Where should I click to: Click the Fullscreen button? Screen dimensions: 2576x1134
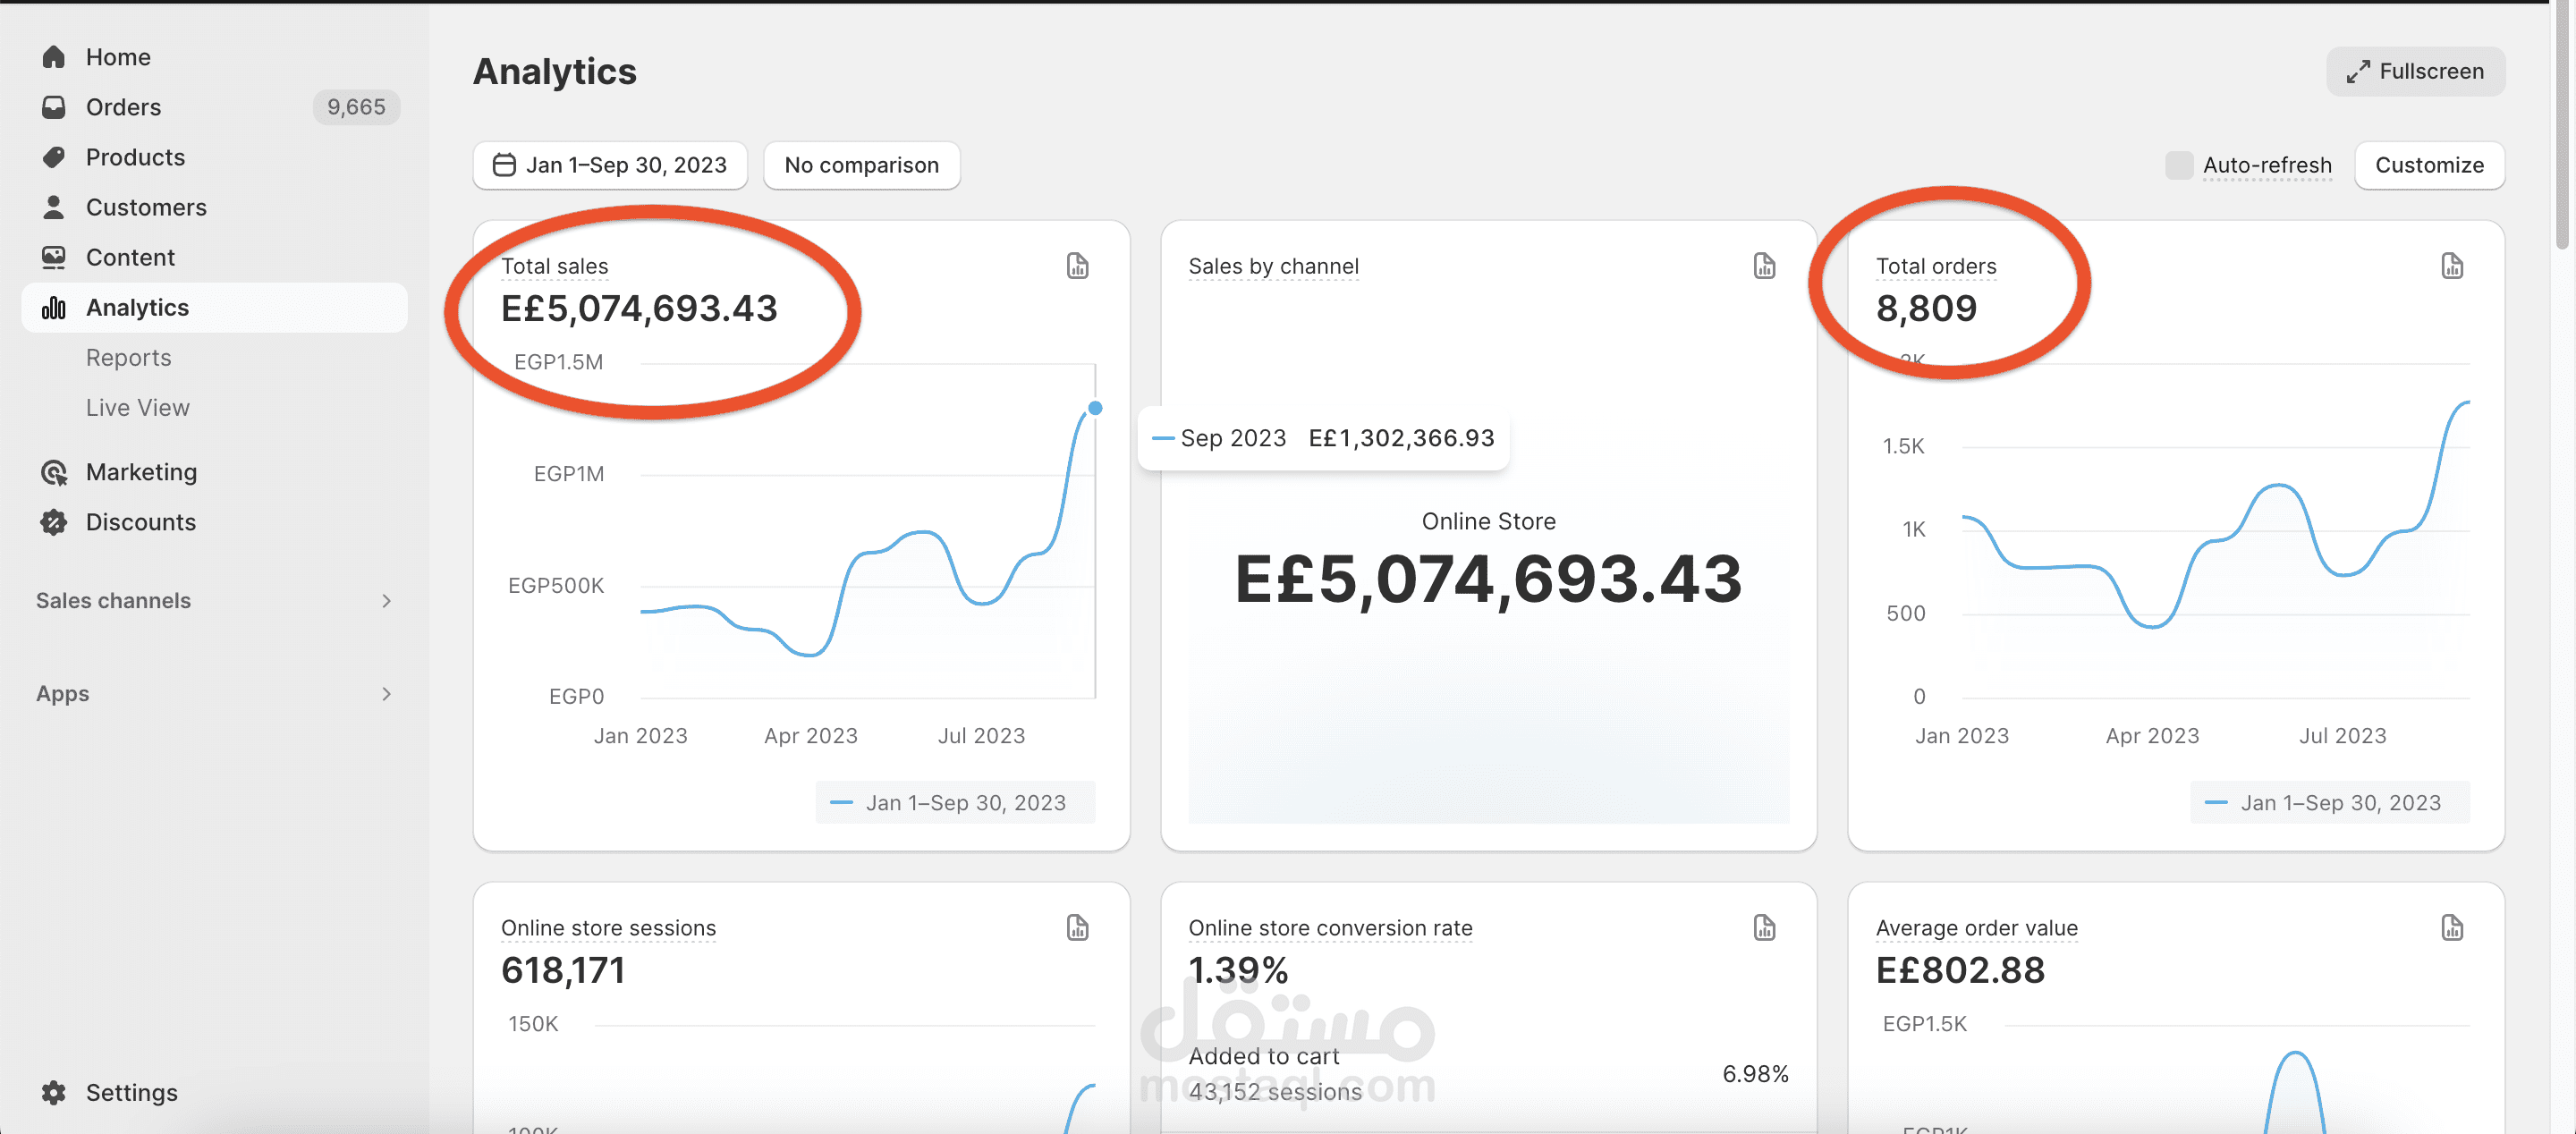coord(2415,71)
